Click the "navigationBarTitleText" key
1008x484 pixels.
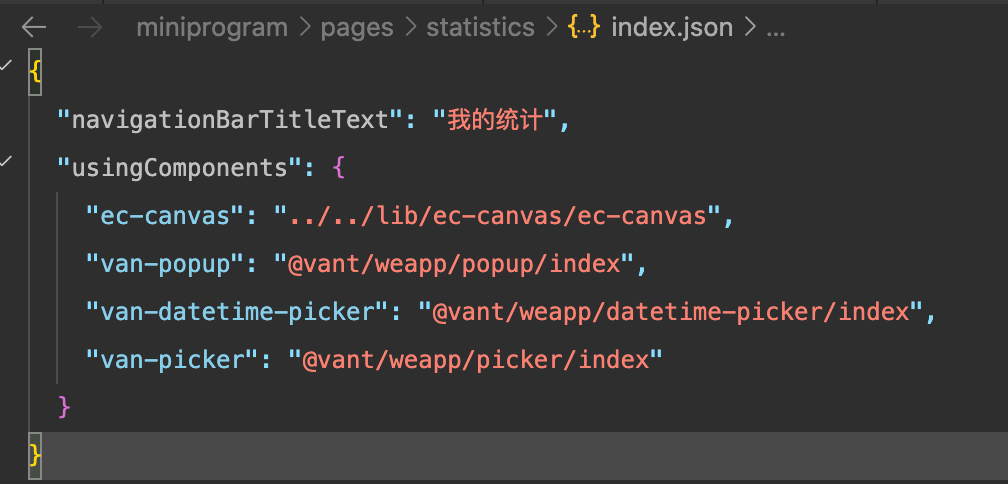(231, 120)
